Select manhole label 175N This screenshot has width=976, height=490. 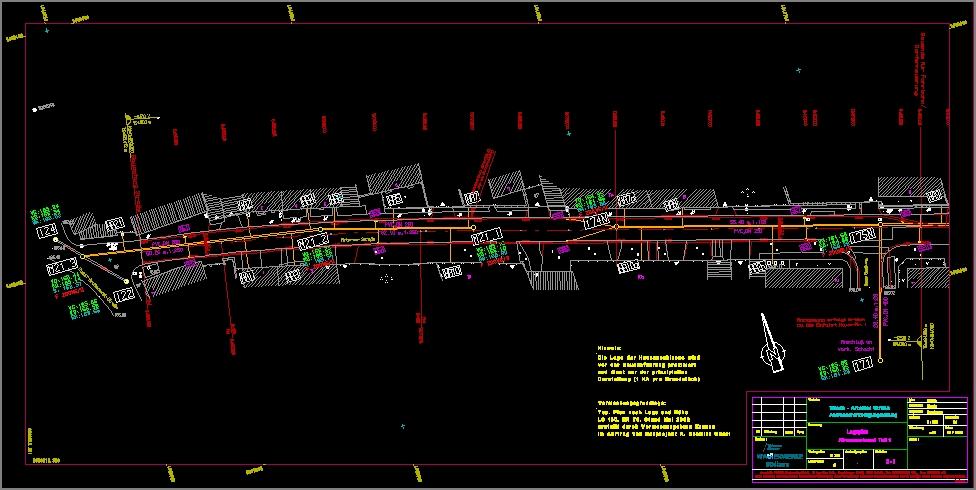[862, 235]
